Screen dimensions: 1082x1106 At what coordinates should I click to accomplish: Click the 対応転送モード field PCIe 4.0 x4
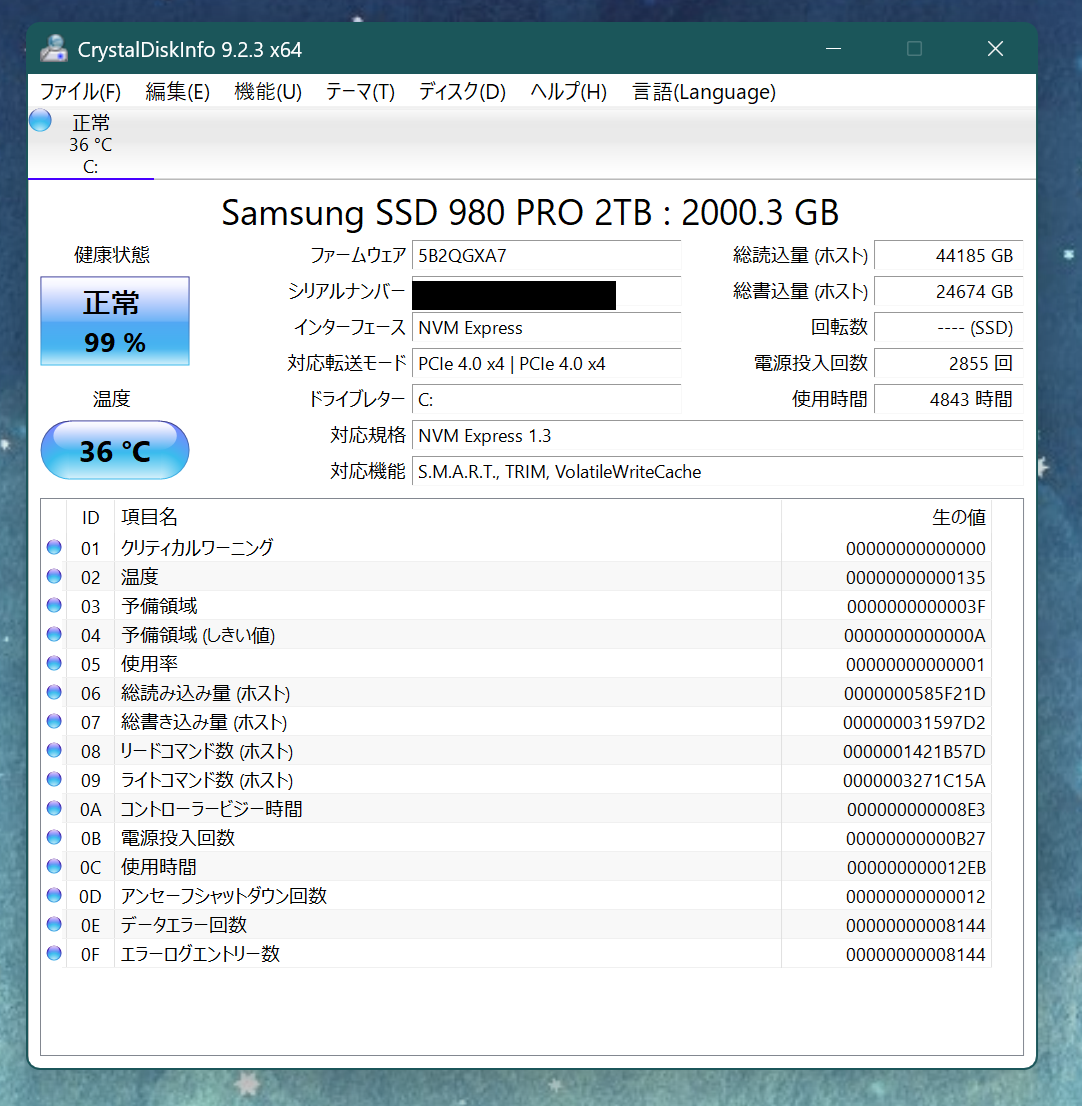pyautogui.click(x=547, y=363)
